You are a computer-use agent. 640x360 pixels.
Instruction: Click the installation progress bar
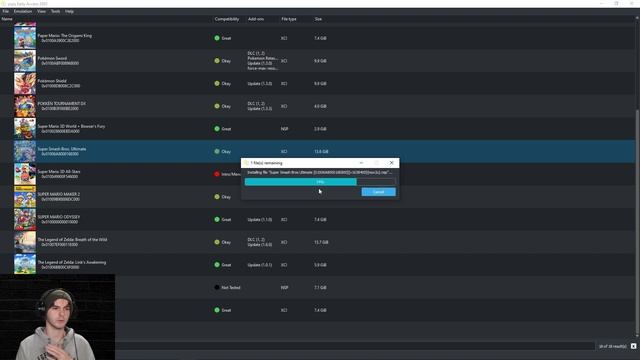(x=320, y=182)
